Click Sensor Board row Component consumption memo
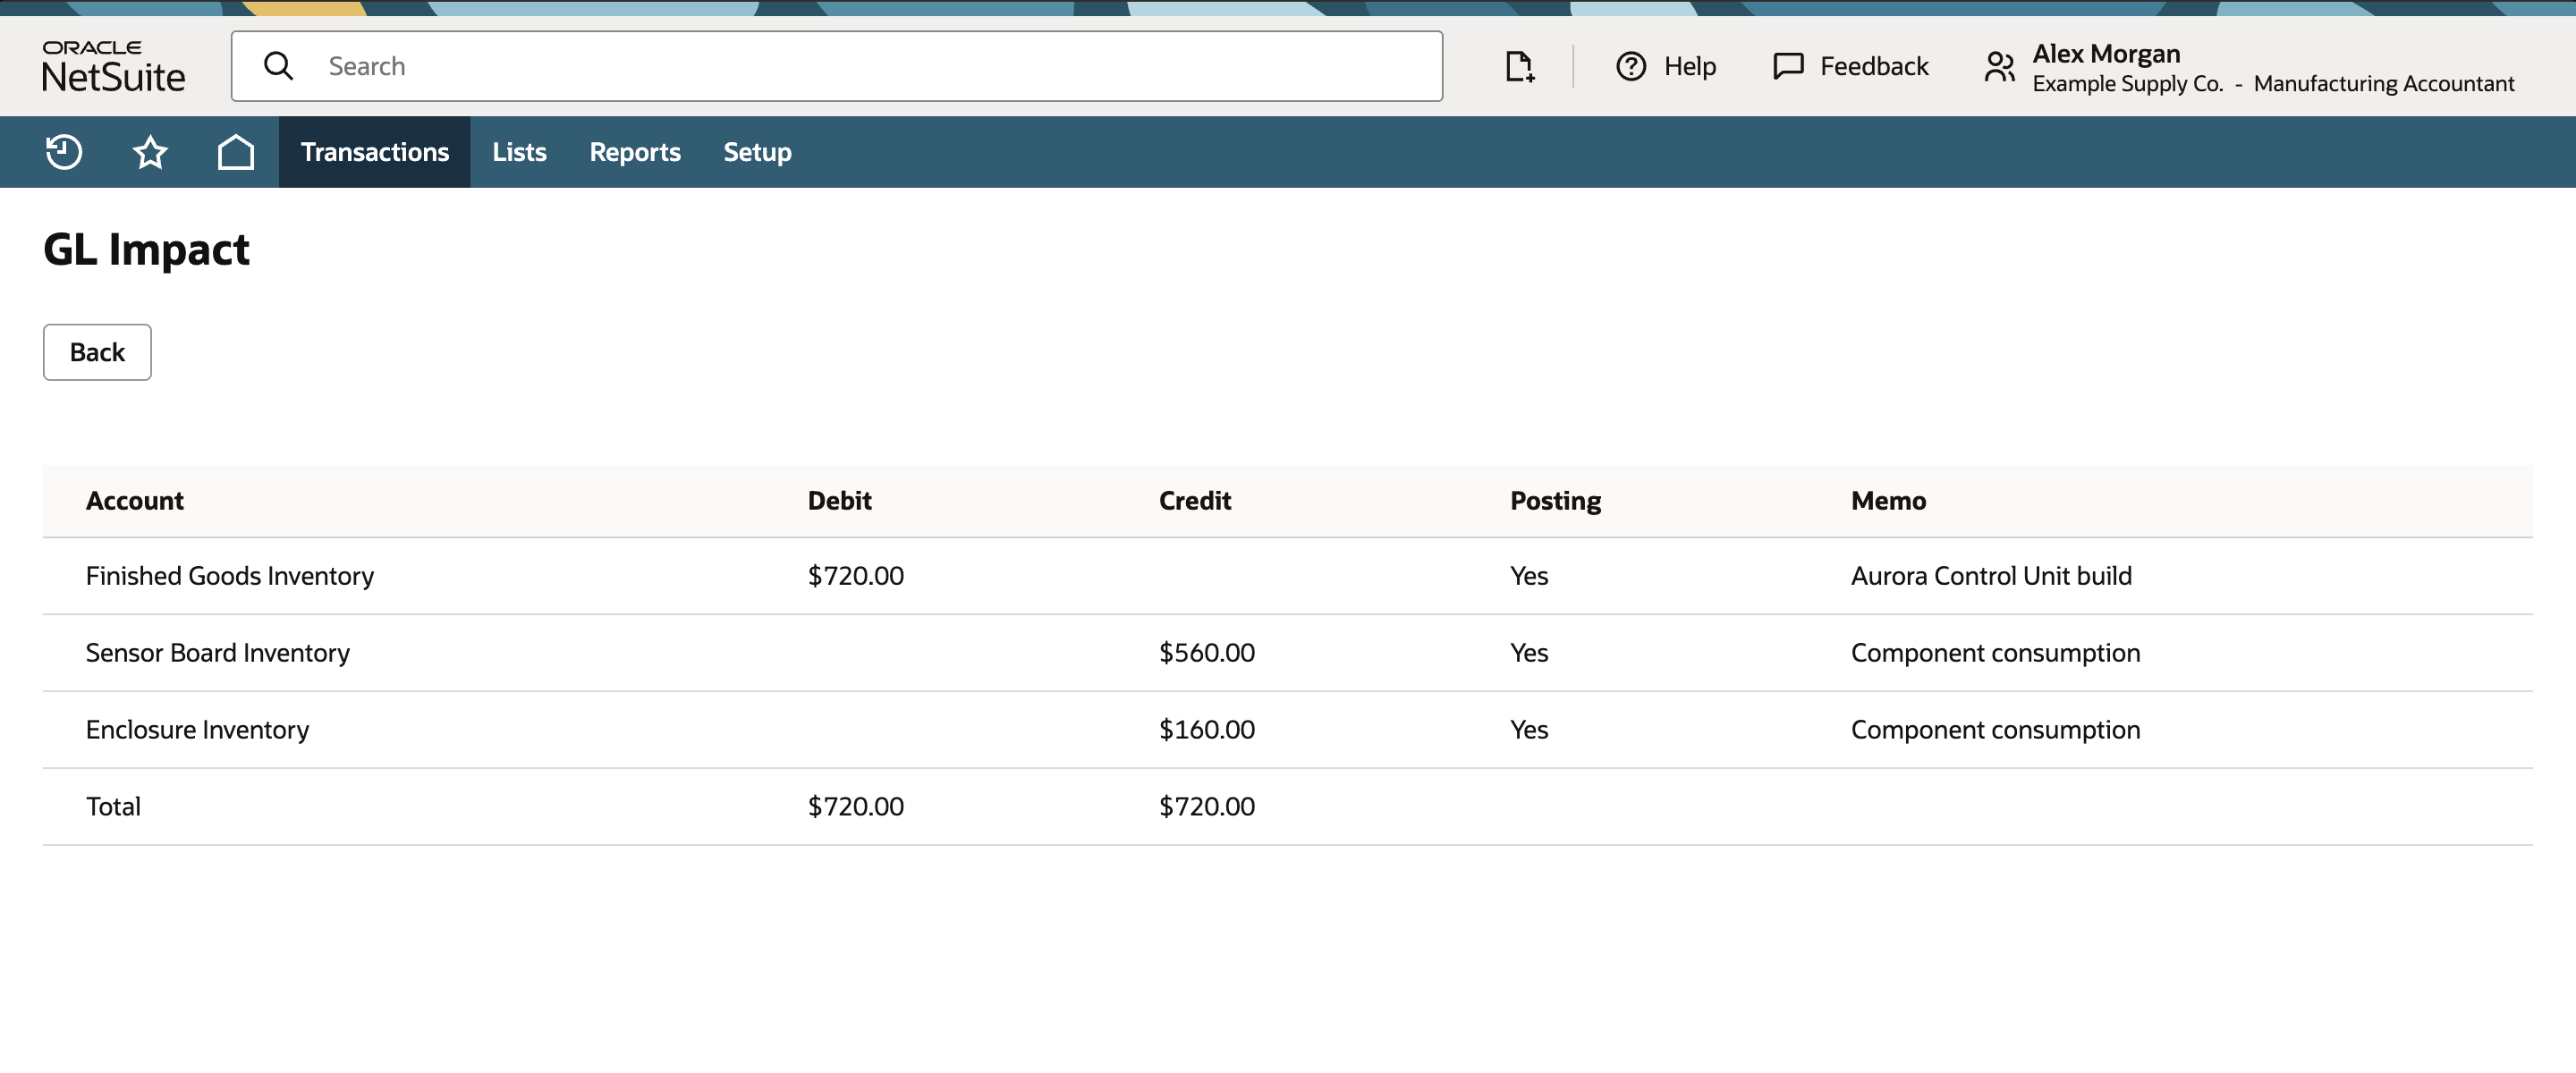 [x=1996, y=653]
